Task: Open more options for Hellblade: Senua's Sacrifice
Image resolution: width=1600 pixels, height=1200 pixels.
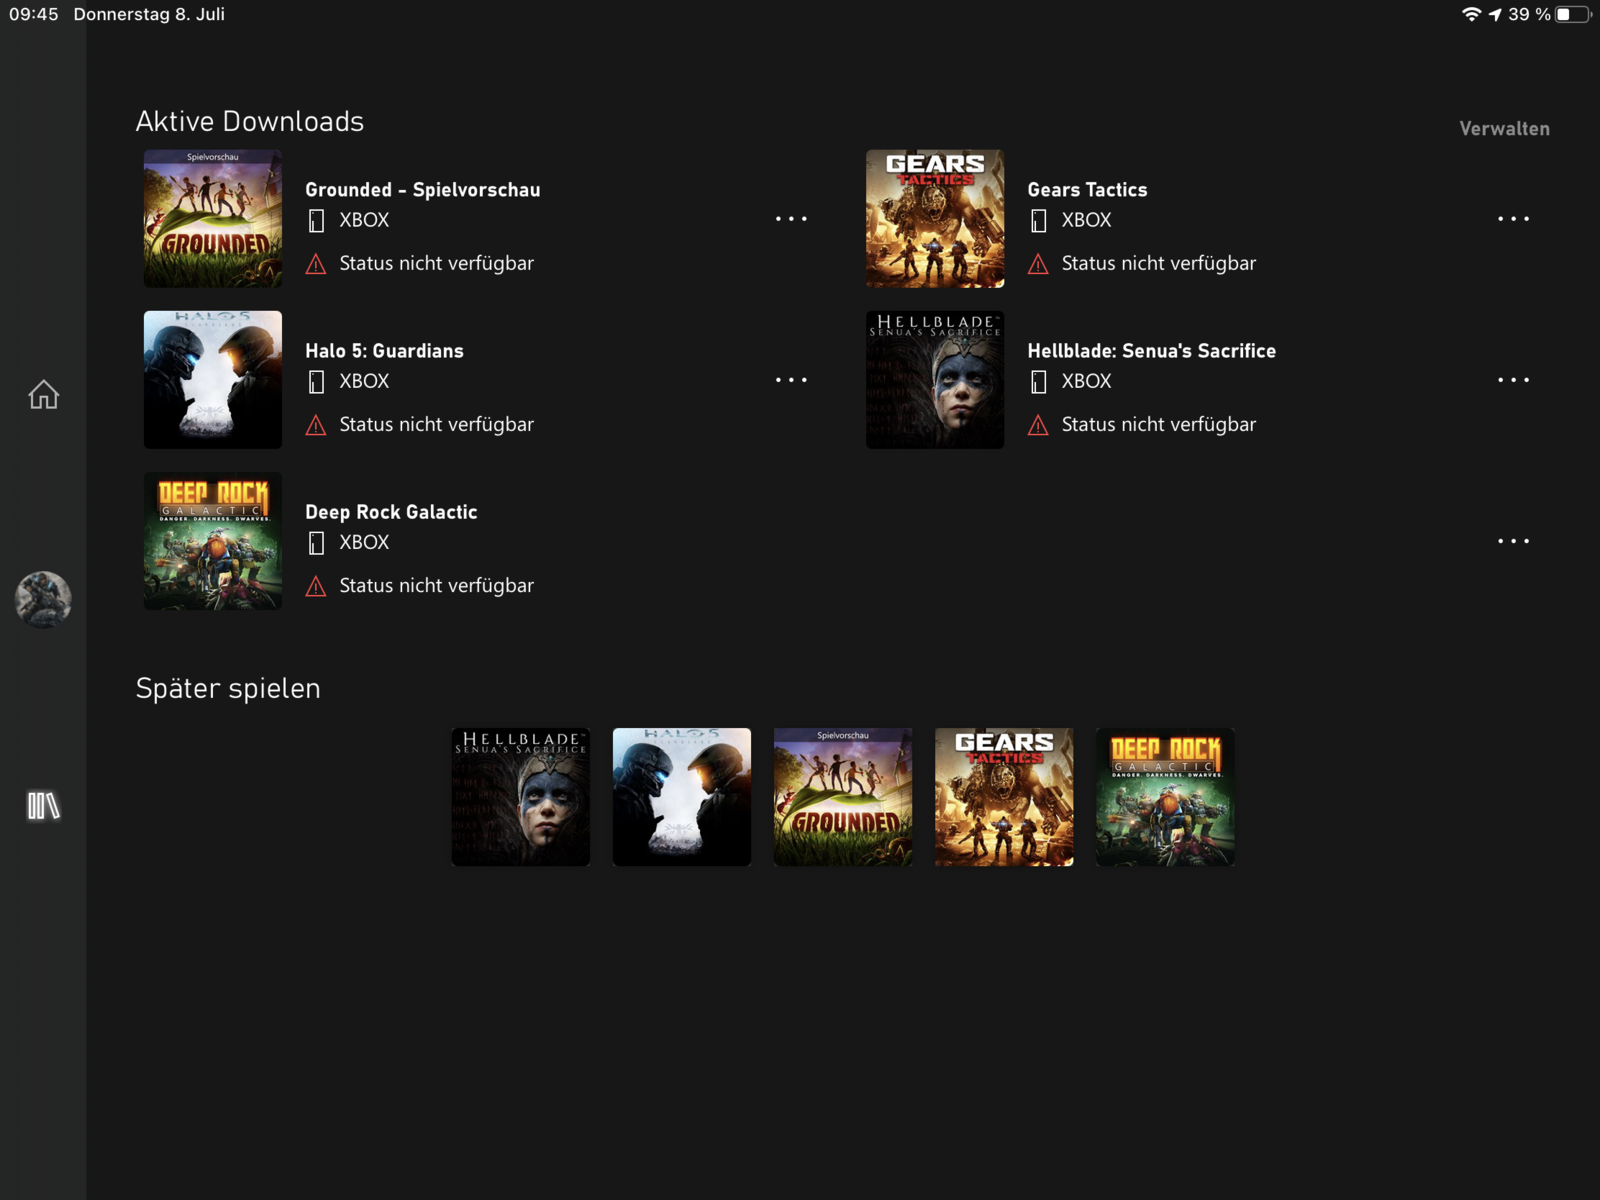Action: 1513,380
